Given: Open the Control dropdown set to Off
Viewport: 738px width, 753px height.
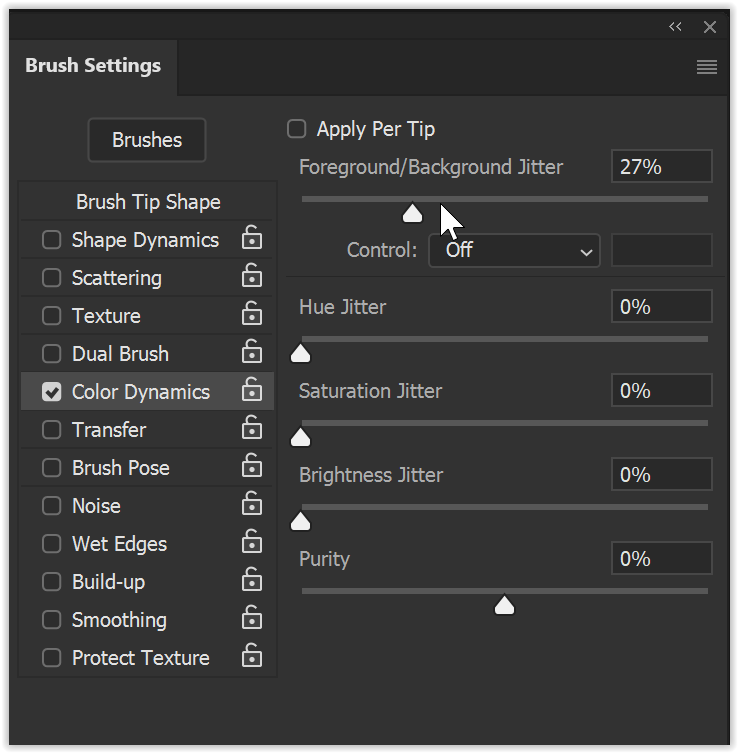Looking at the screenshot, I should (514, 250).
